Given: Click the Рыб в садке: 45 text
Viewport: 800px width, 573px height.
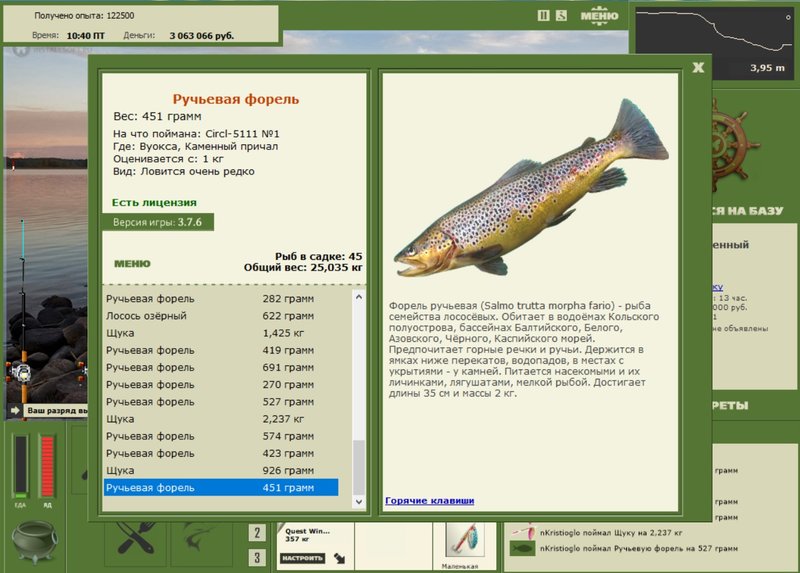Looking at the screenshot, I should [x=318, y=256].
